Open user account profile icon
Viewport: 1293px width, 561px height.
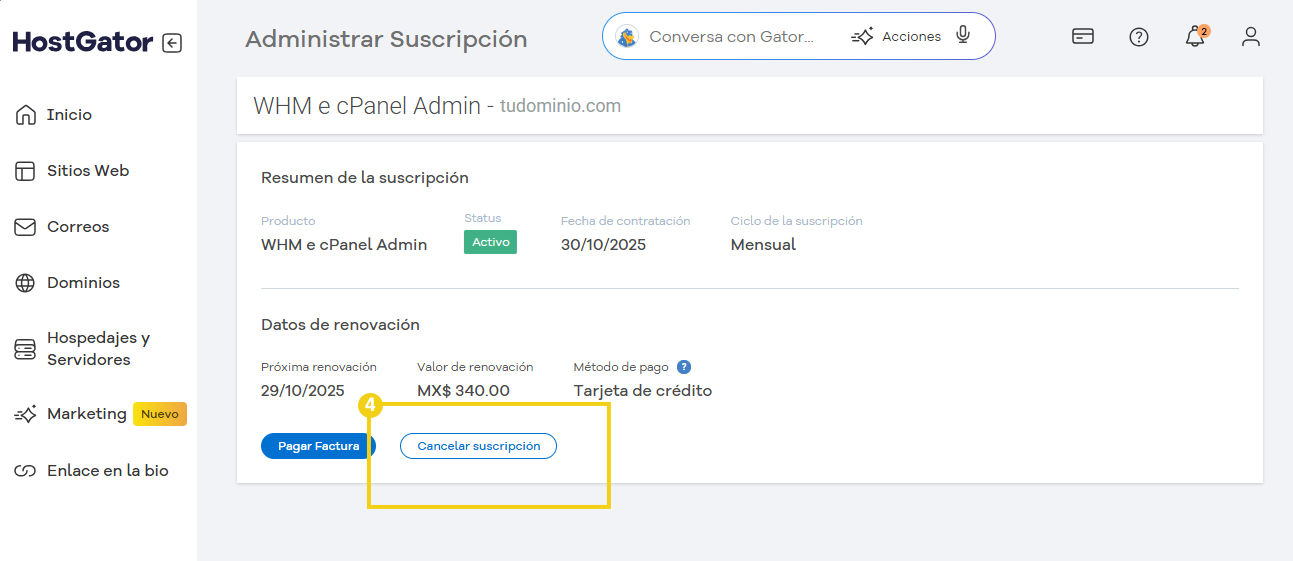(1251, 37)
